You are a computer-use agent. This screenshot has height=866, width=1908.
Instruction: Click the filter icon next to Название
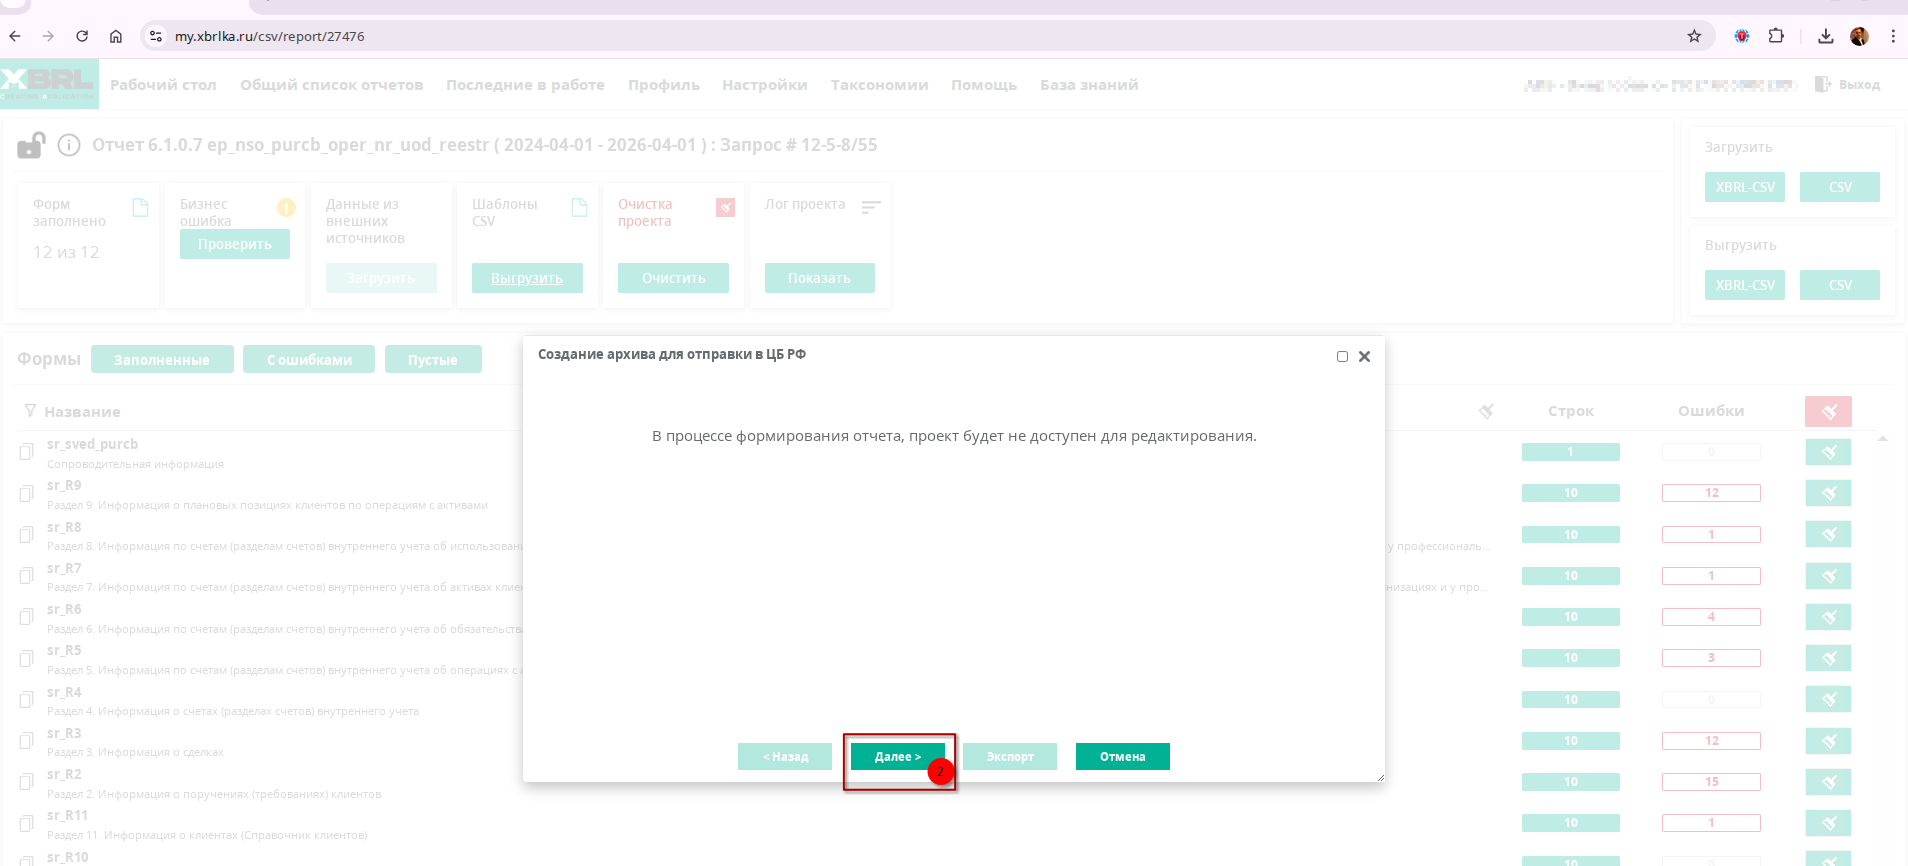(30, 411)
